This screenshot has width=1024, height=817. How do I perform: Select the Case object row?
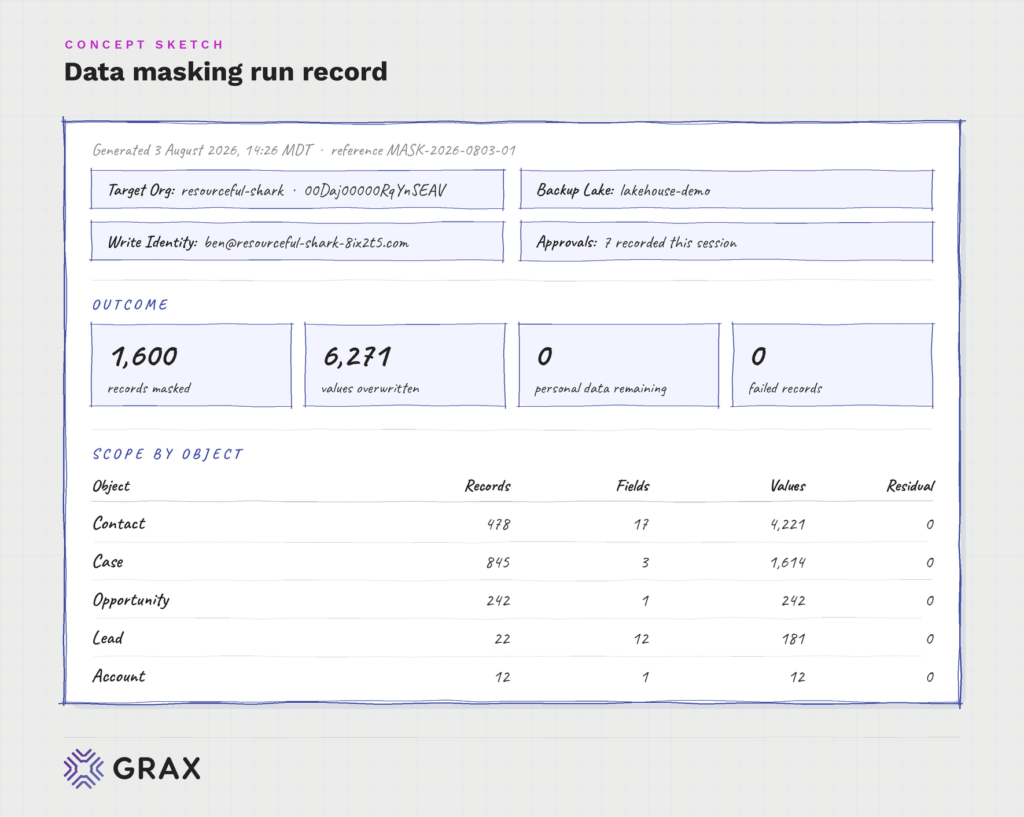pos(513,562)
